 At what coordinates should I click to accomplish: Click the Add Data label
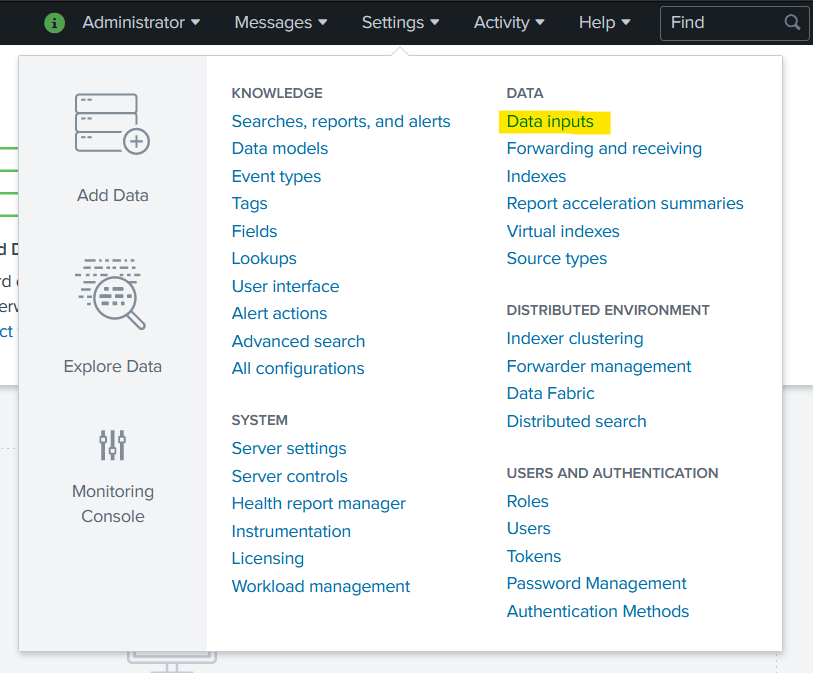click(x=113, y=195)
